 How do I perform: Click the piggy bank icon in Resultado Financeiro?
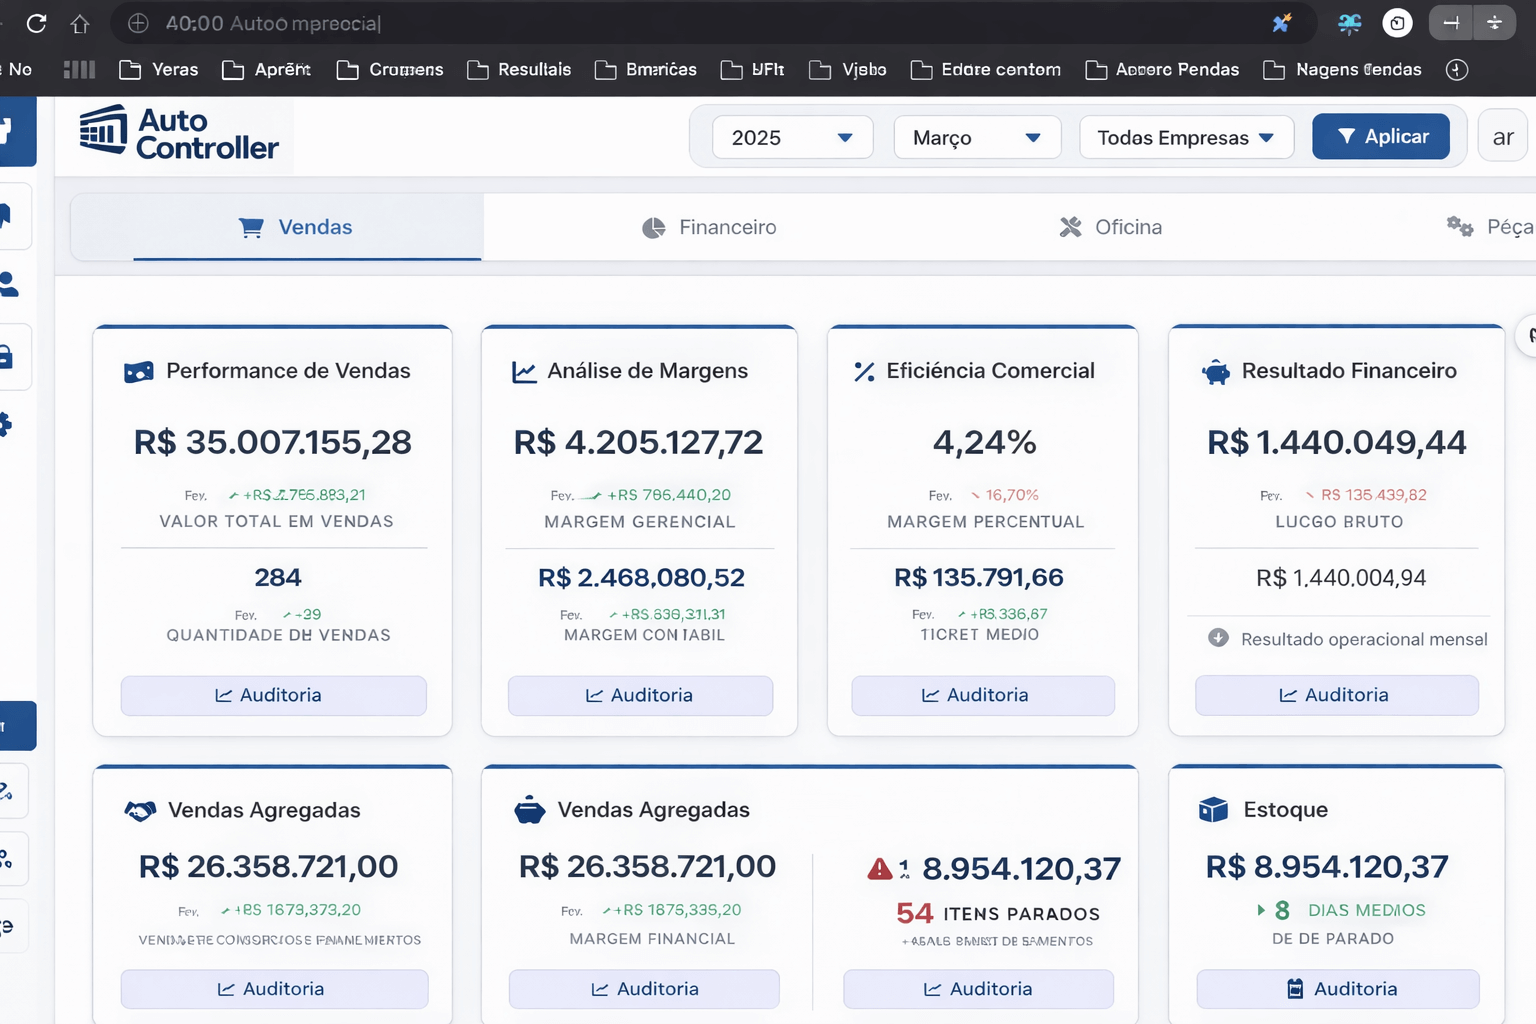pyautogui.click(x=1215, y=372)
